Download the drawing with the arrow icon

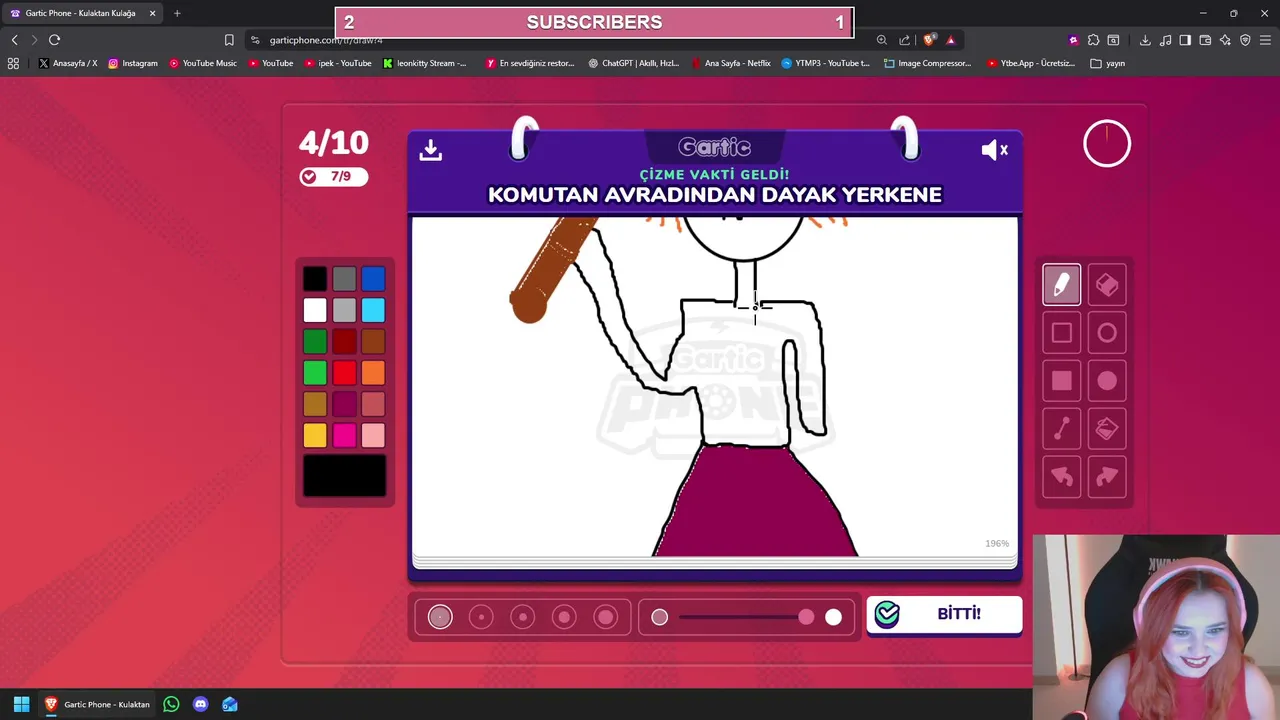tap(431, 150)
